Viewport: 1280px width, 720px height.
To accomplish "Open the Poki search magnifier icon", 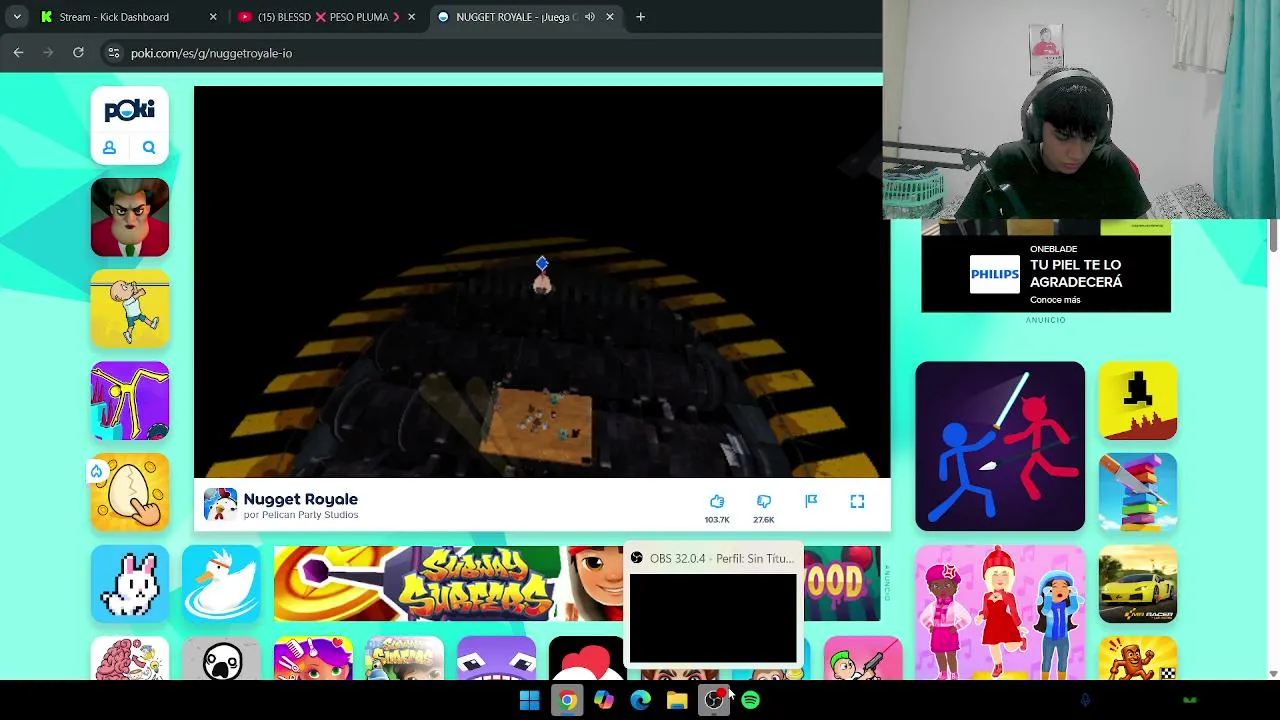I will 149,148.
